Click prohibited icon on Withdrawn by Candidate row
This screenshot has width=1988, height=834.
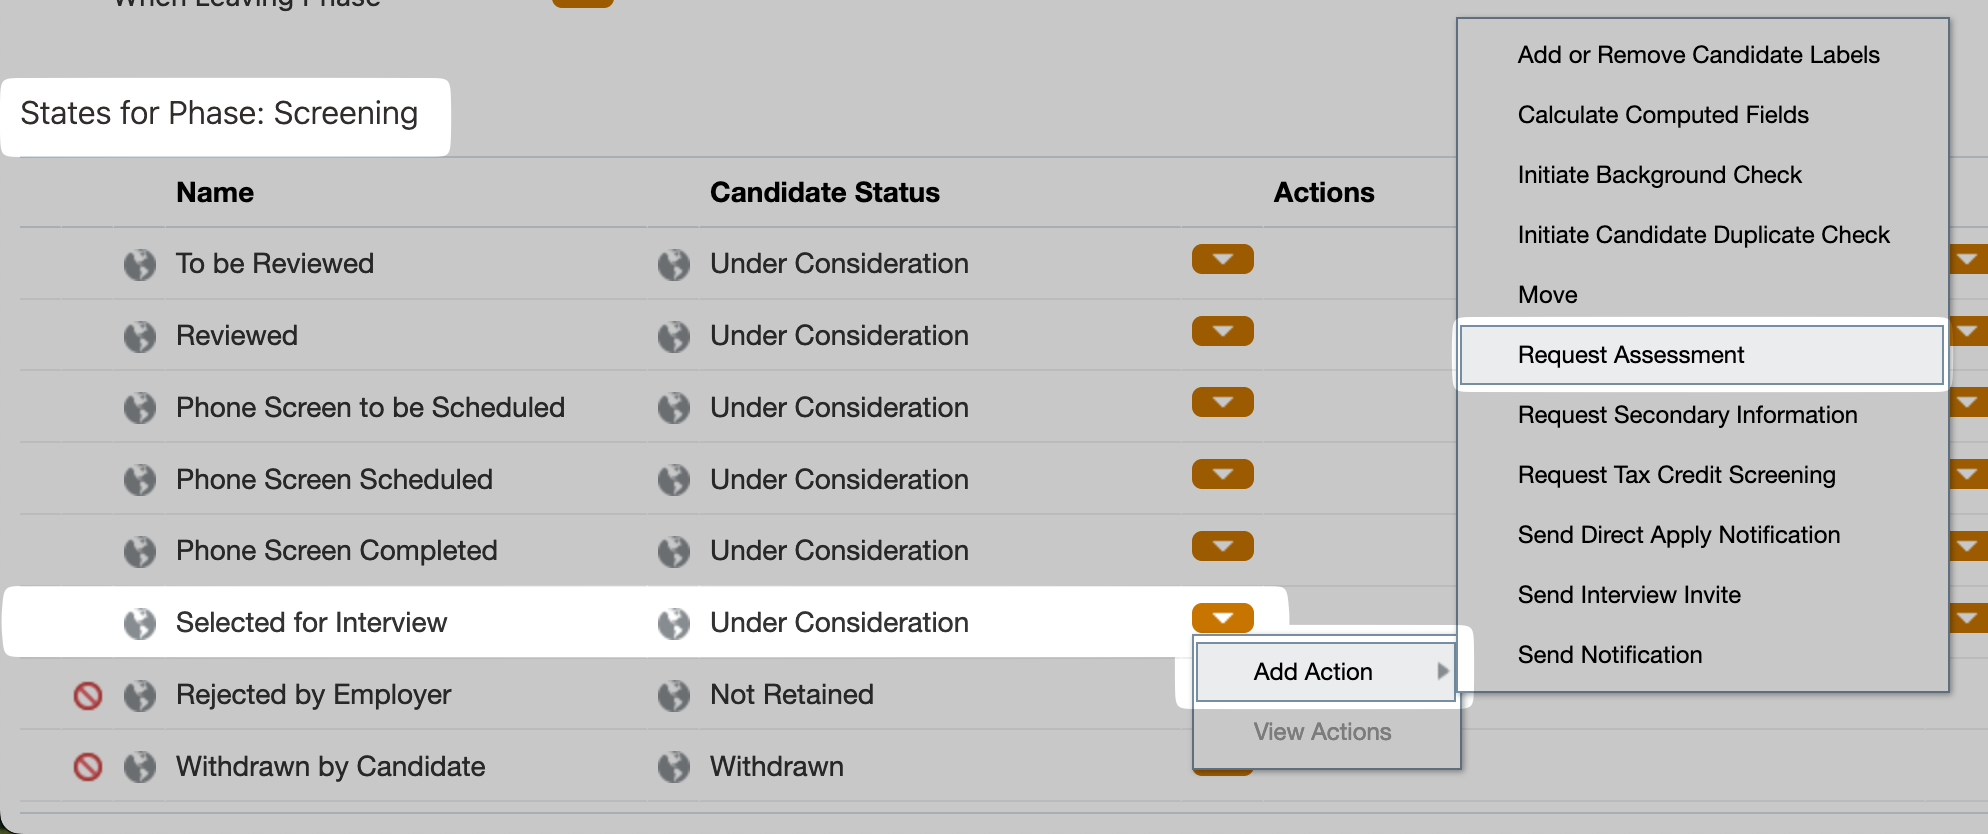point(88,767)
